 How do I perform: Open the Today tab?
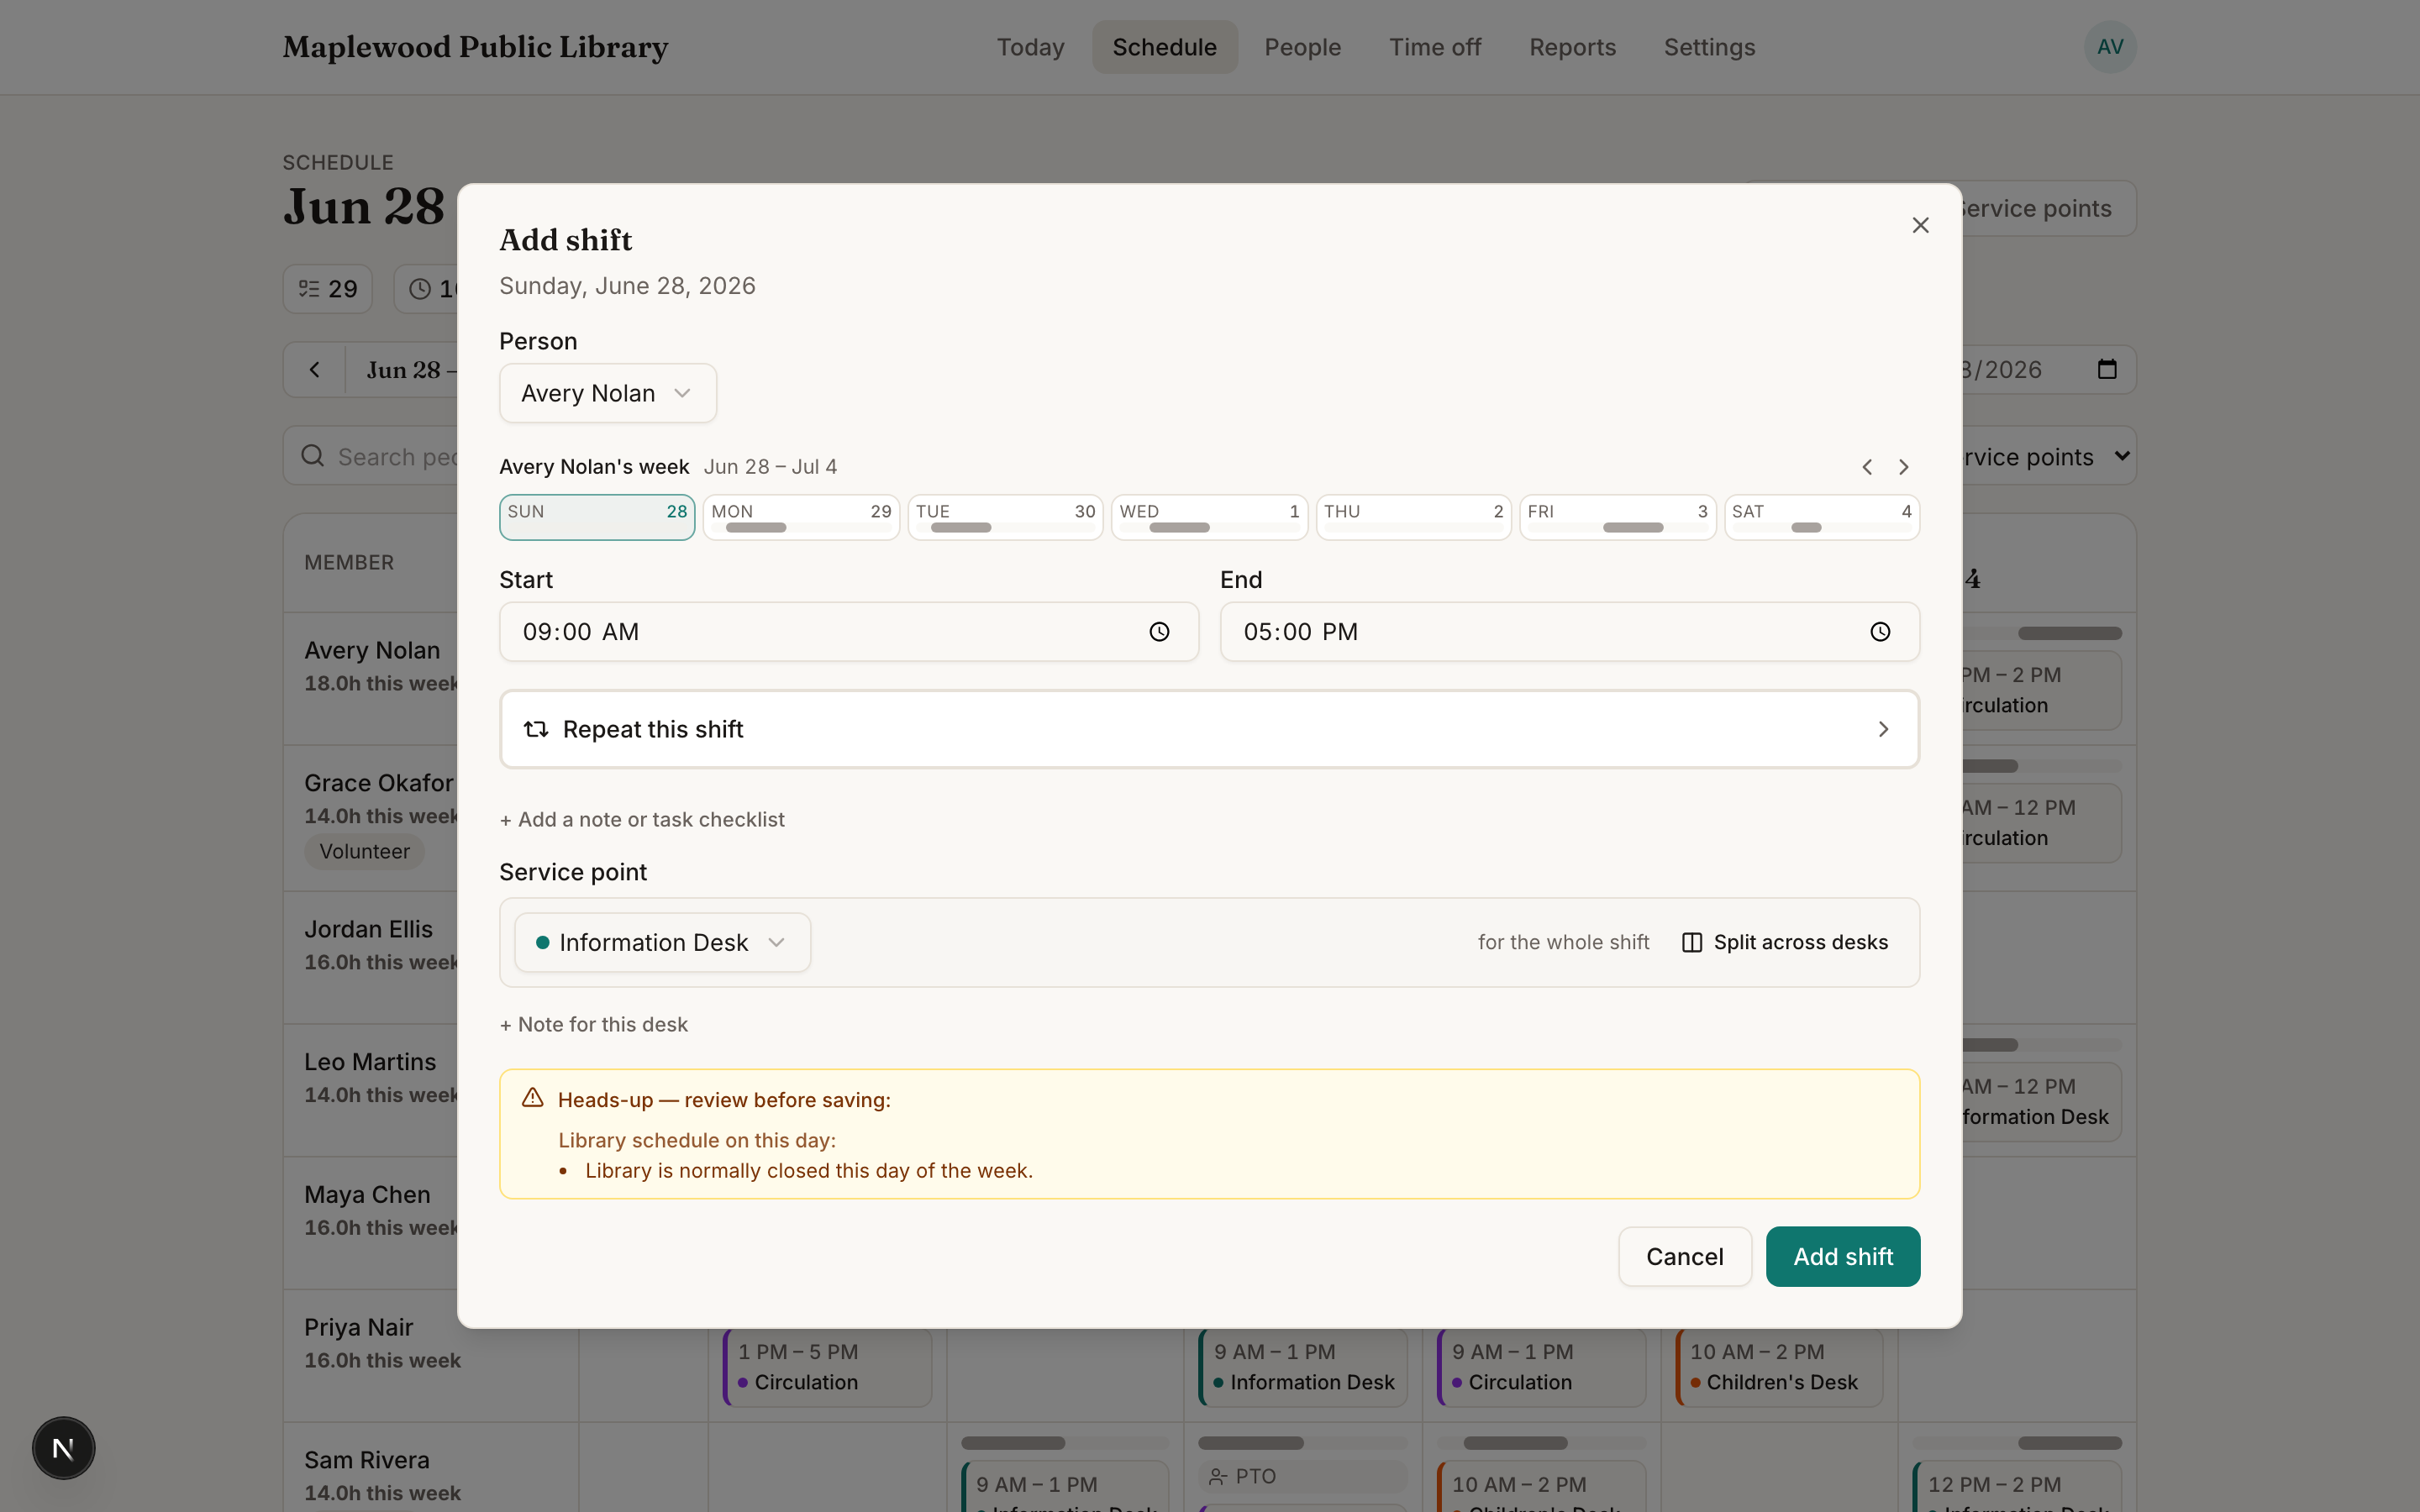click(x=1030, y=47)
